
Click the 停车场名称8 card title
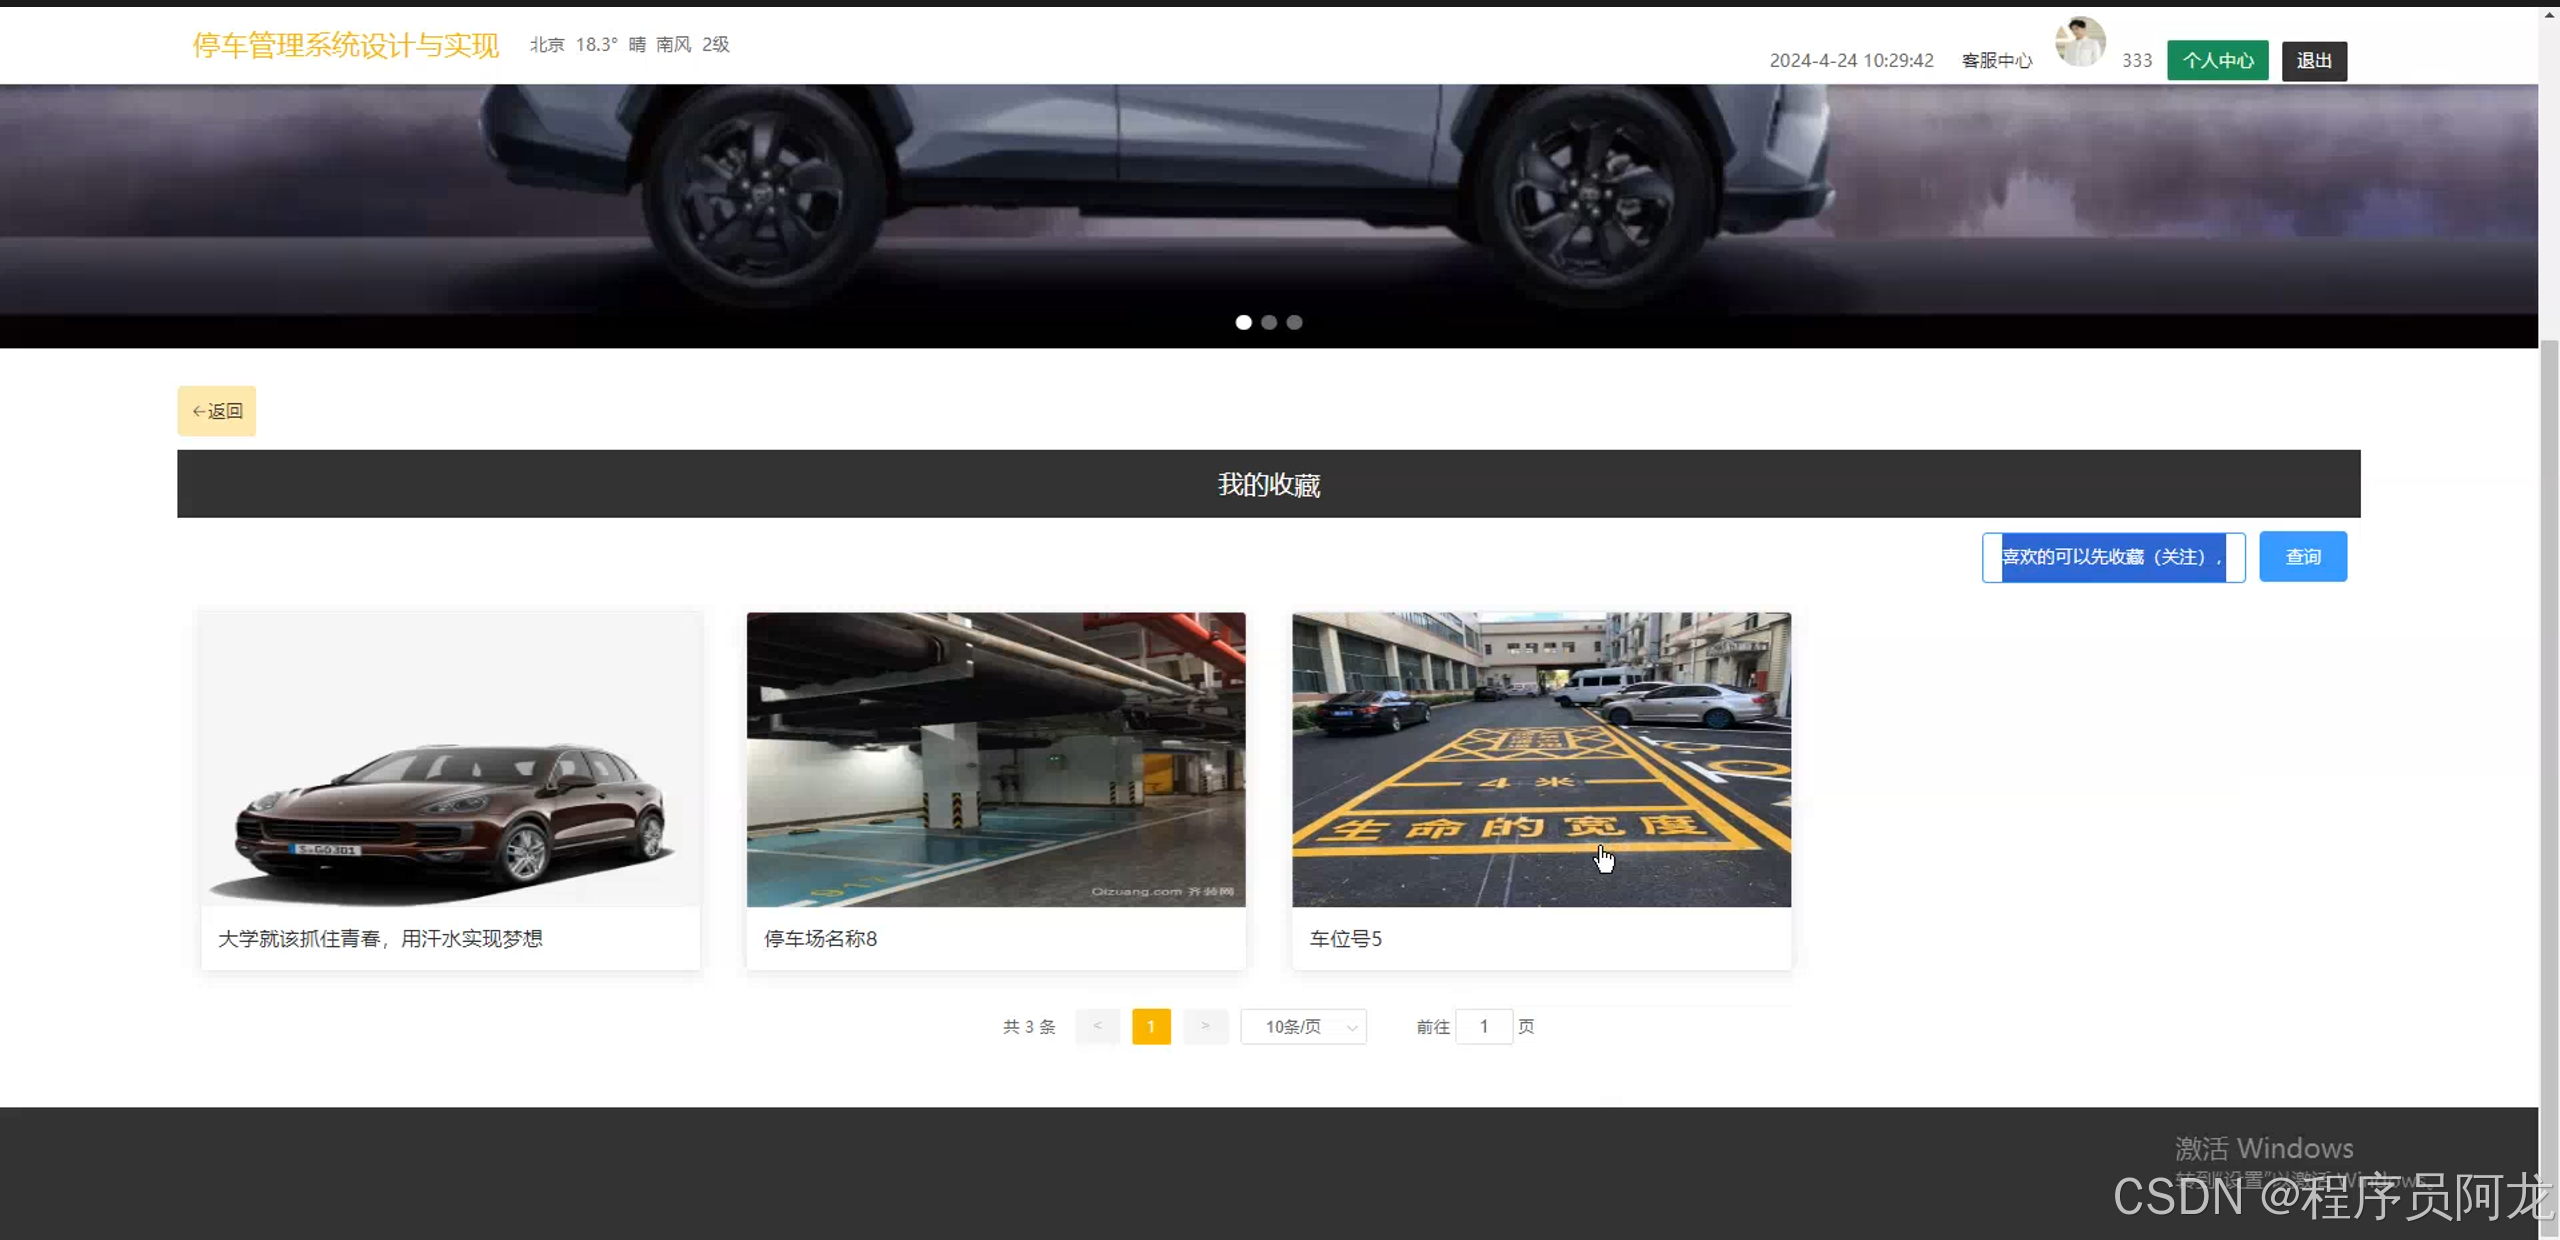820,938
